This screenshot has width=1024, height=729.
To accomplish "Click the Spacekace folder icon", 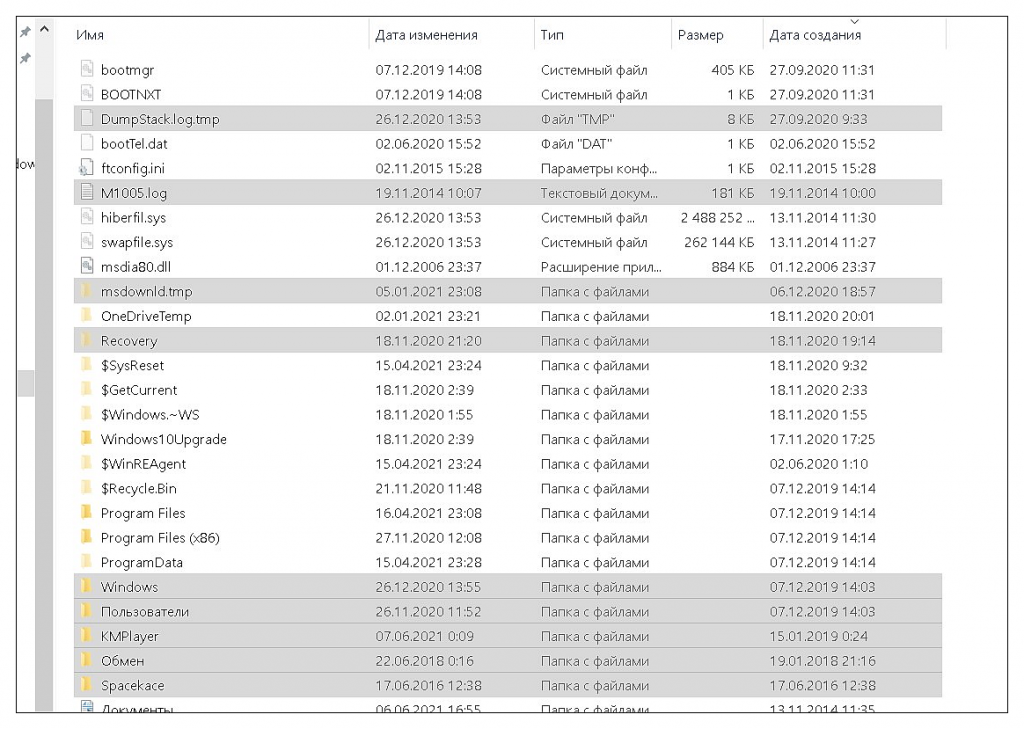I will tap(86, 685).
